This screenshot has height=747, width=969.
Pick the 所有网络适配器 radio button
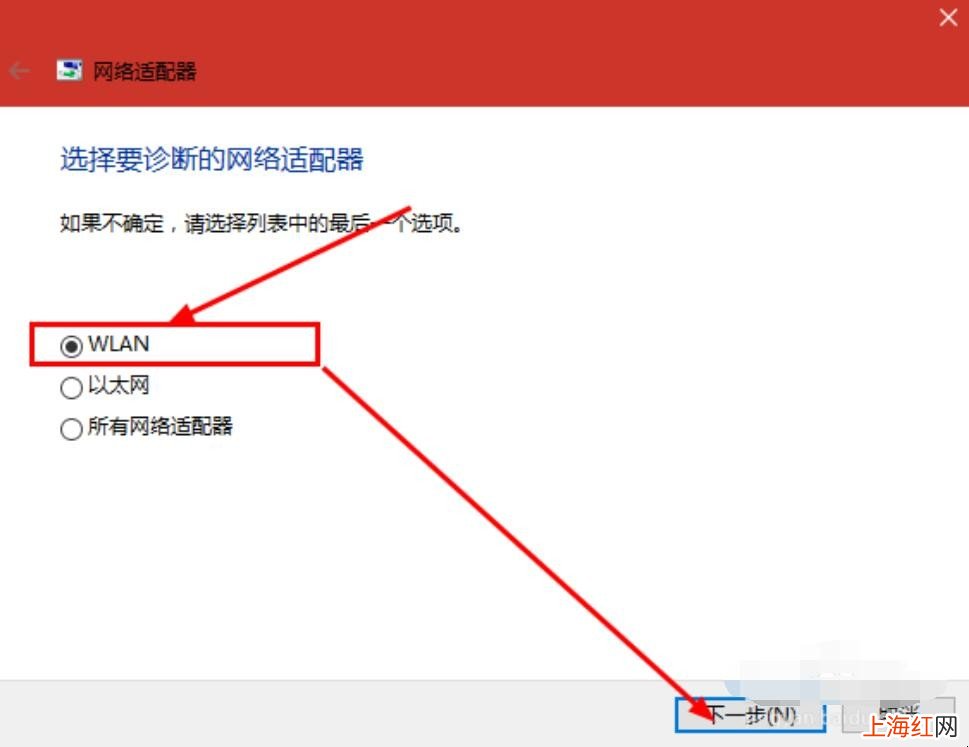coord(71,428)
